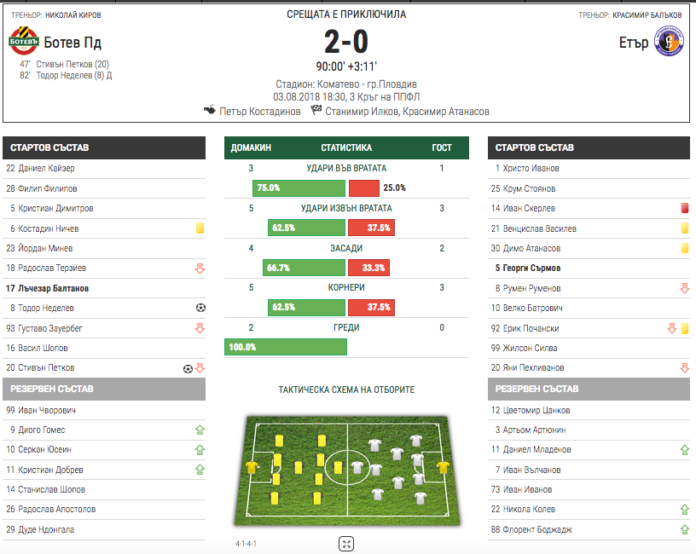The height and width of the screenshot is (554, 696).
Task: Click yellow card icon beside Ерик Почански
Action: [x=684, y=328]
